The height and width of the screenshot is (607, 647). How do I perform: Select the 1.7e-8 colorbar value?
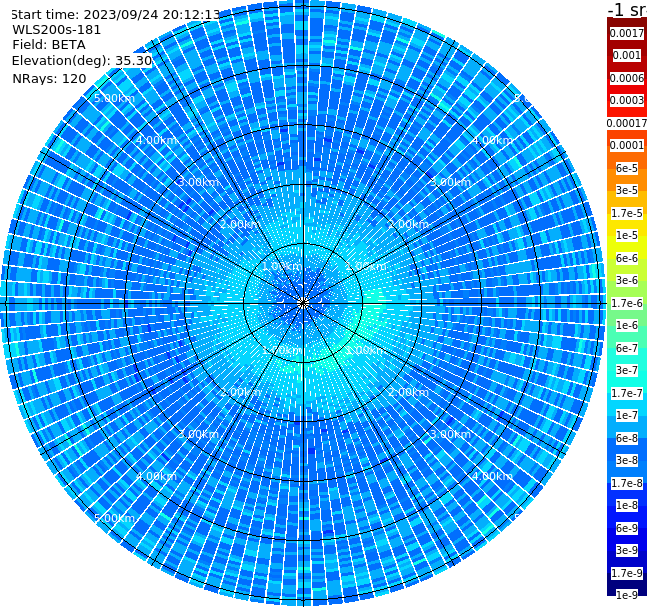[x=626, y=483]
